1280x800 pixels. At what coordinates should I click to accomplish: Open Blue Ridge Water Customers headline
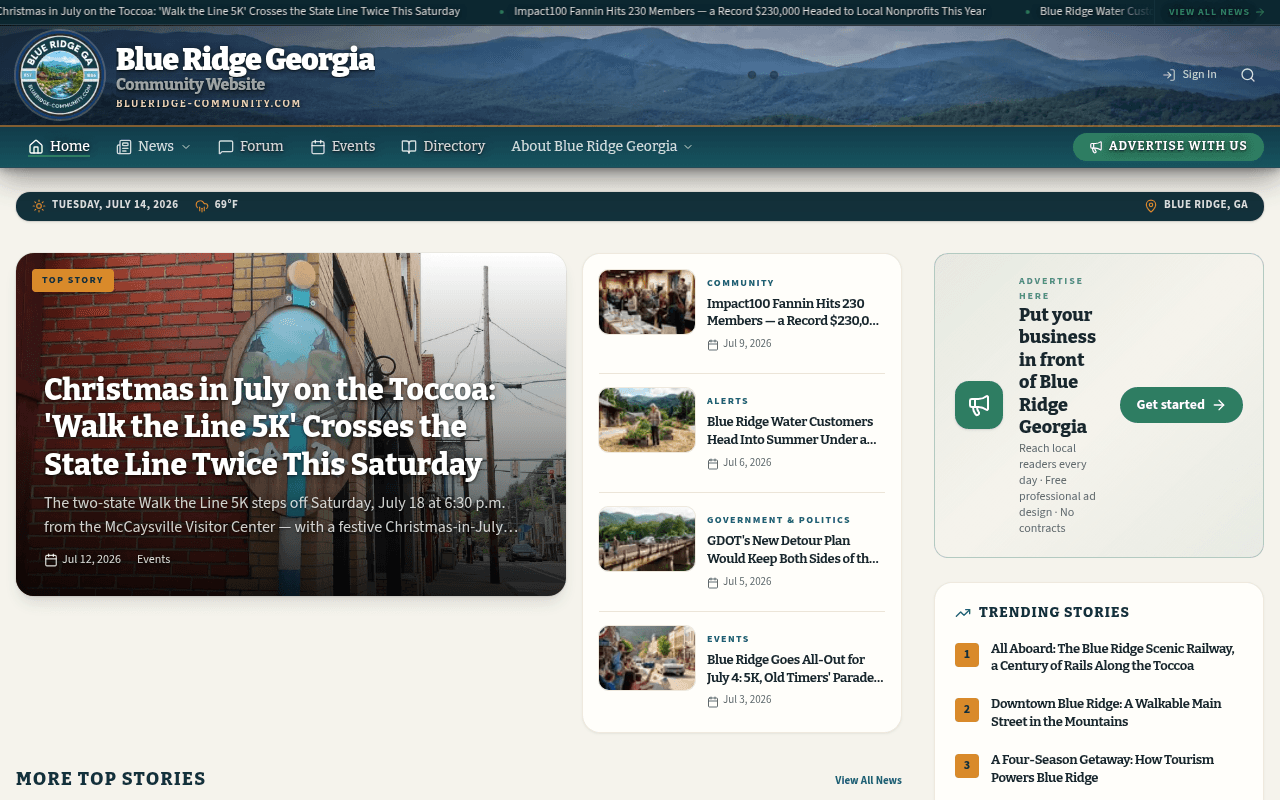pos(791,430)
